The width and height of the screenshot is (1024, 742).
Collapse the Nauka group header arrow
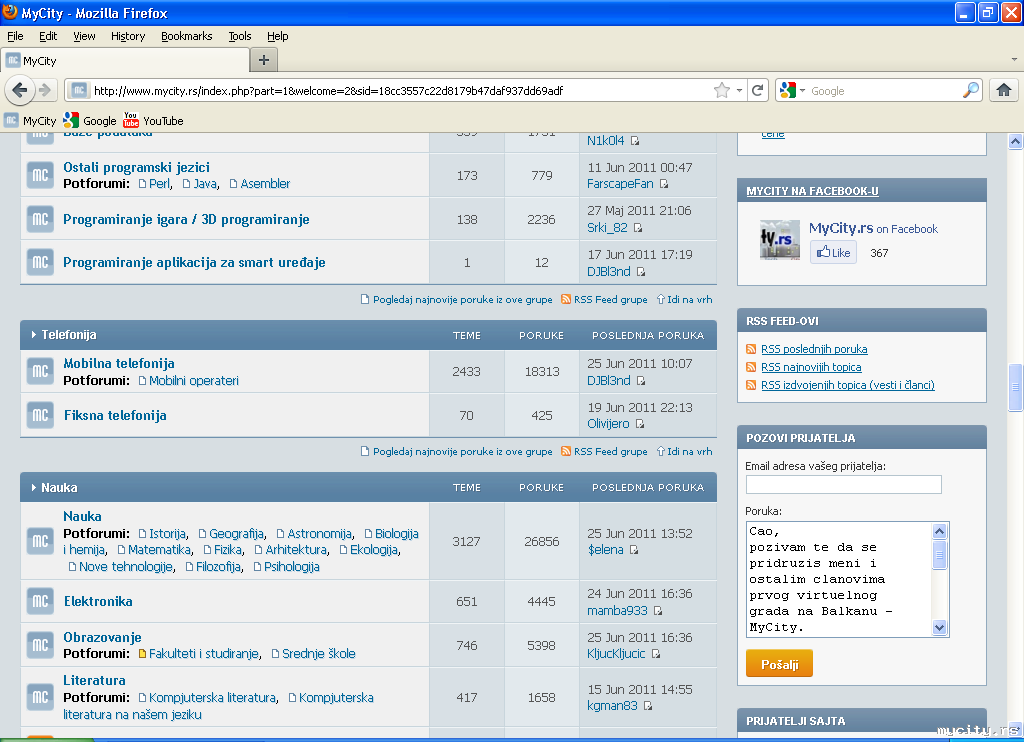click(33, 487)
